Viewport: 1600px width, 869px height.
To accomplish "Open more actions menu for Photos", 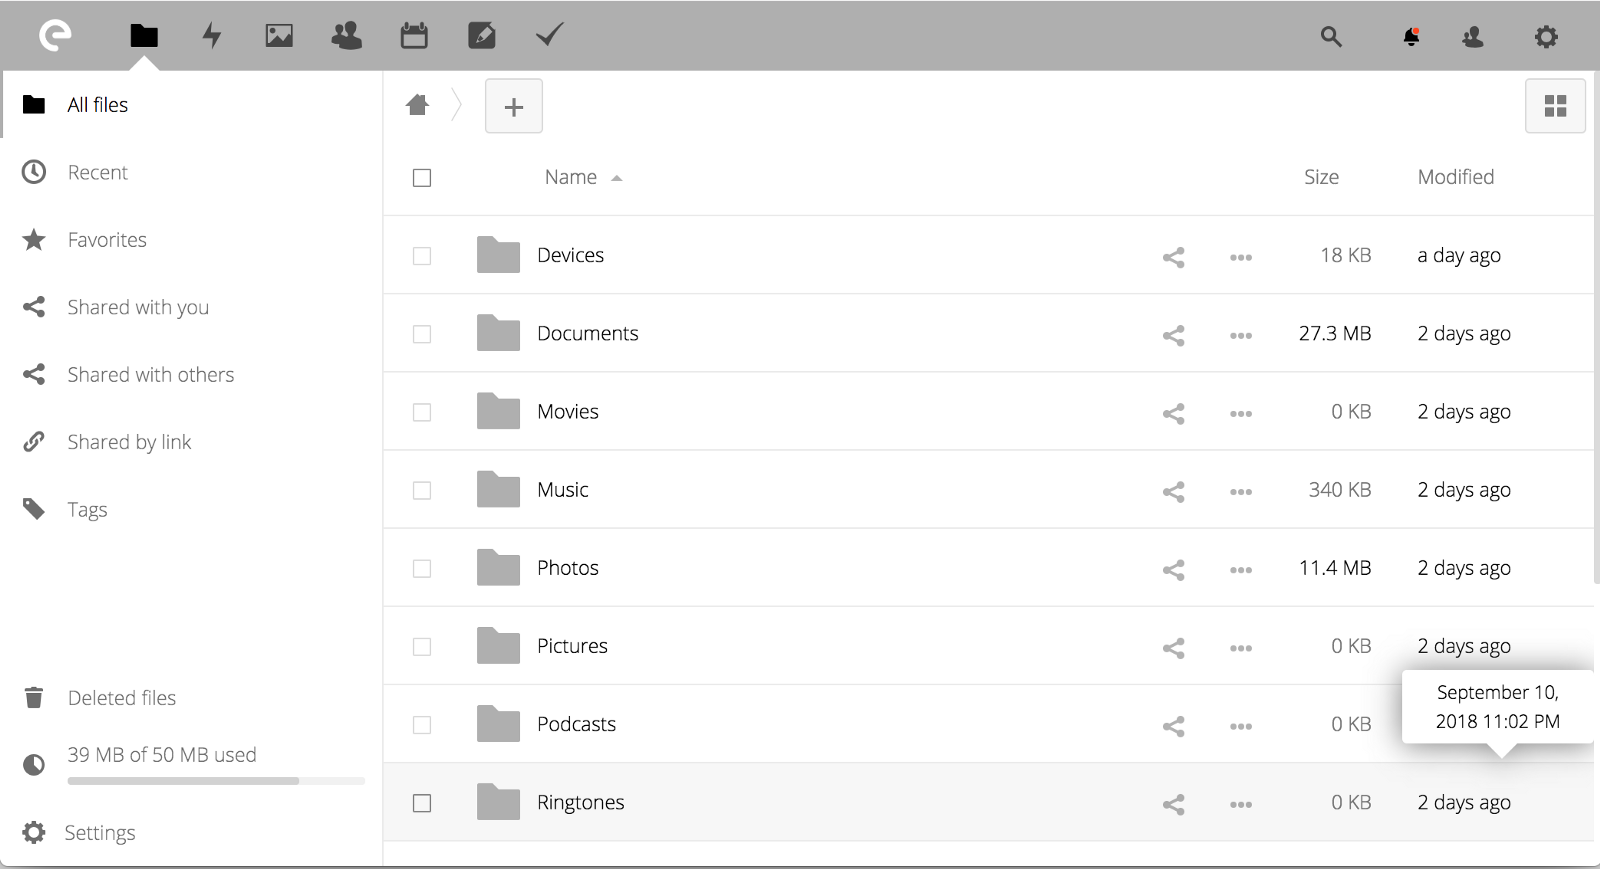I will click(1241, 570).
